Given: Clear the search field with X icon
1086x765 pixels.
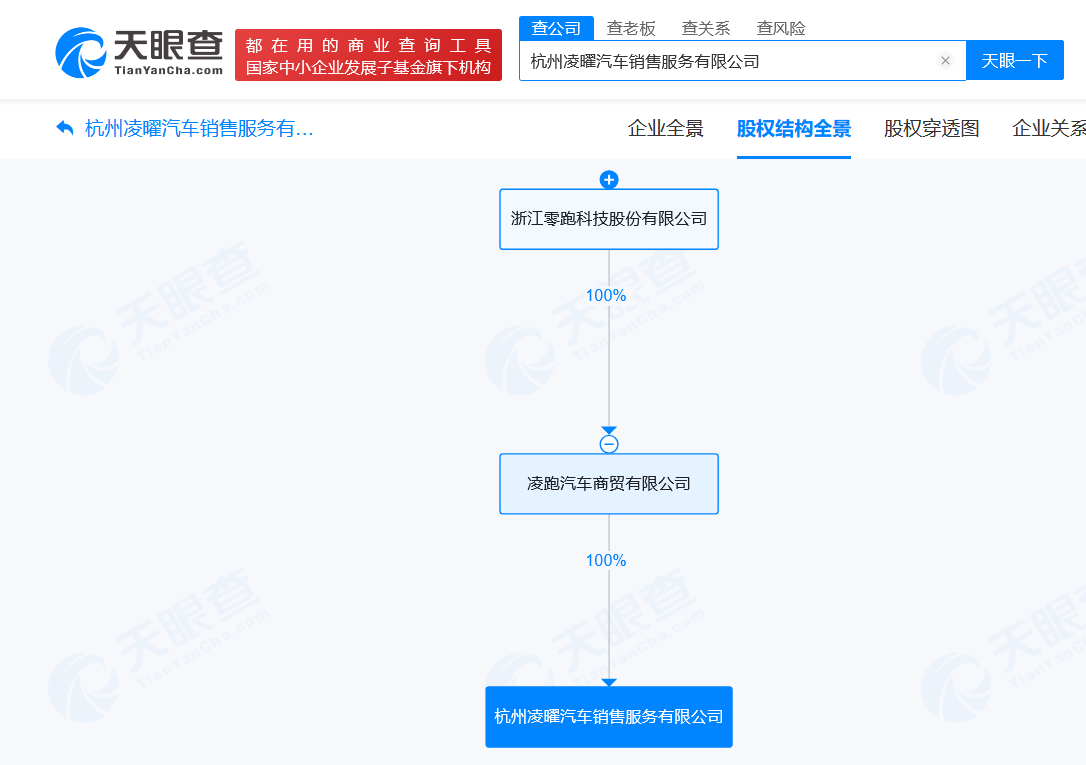Looking at the screenshot, I should (945, 61).
